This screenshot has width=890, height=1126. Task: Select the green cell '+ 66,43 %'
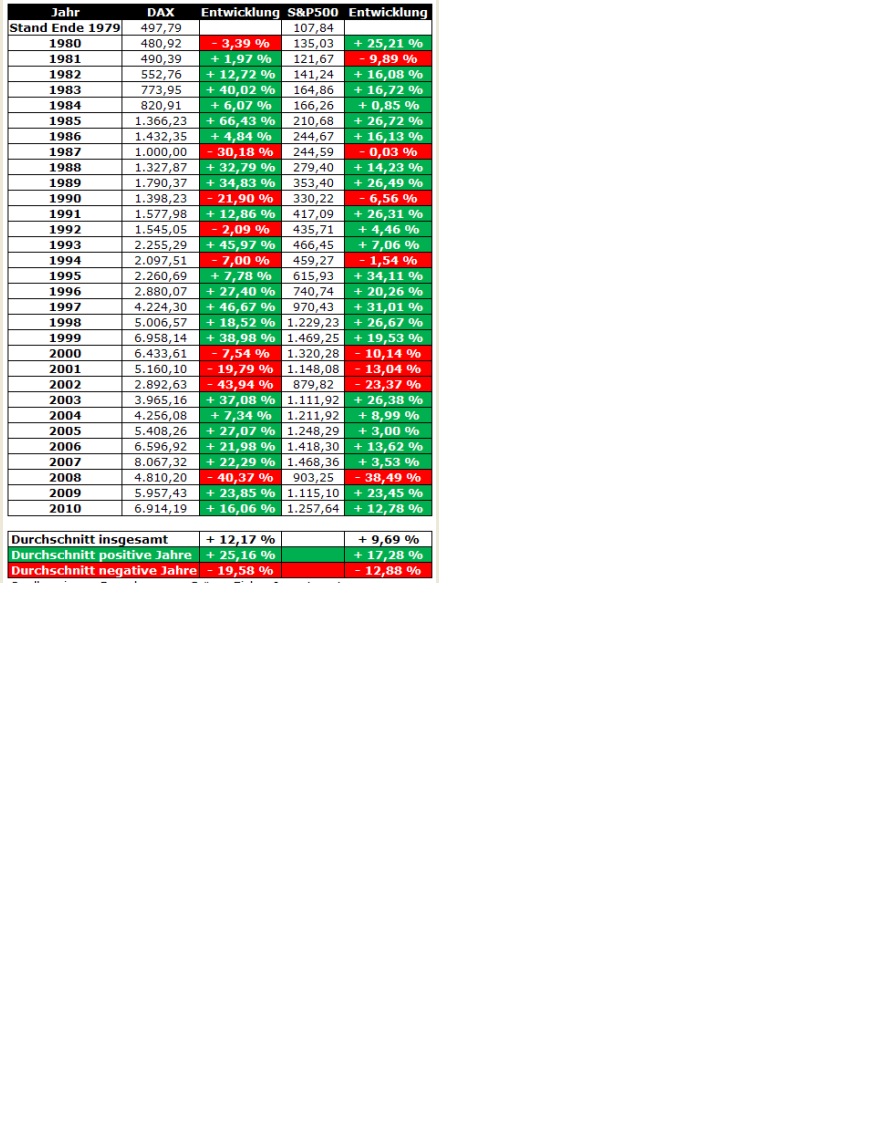click(x=241, y=121)
